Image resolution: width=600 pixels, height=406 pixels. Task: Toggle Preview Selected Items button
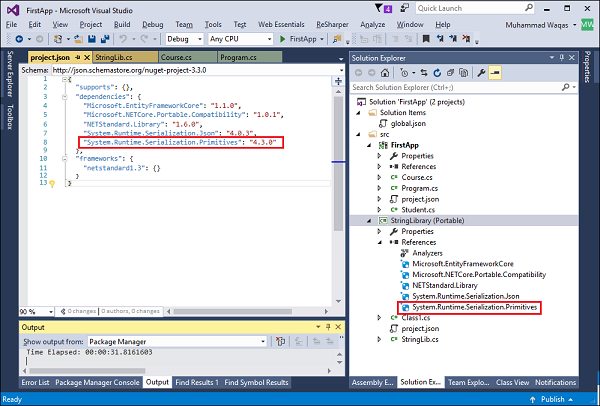click(x=495, y=74)
